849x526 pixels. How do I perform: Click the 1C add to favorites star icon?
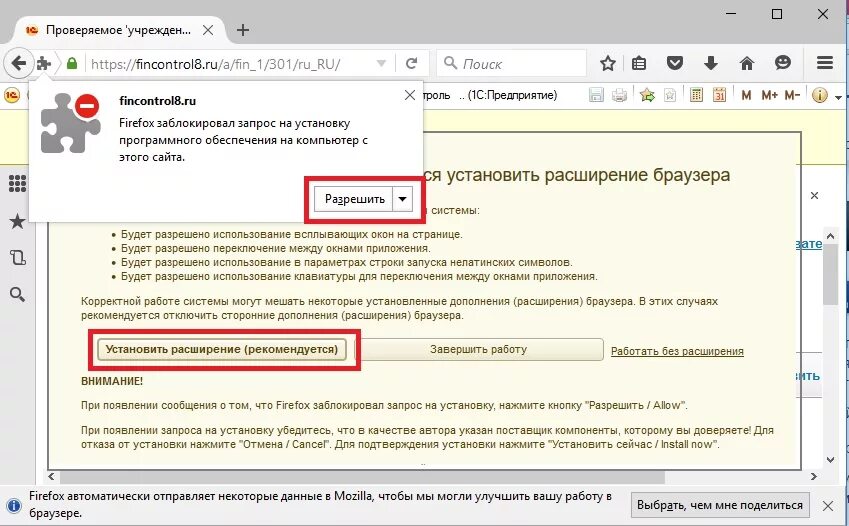click(646, 95)
